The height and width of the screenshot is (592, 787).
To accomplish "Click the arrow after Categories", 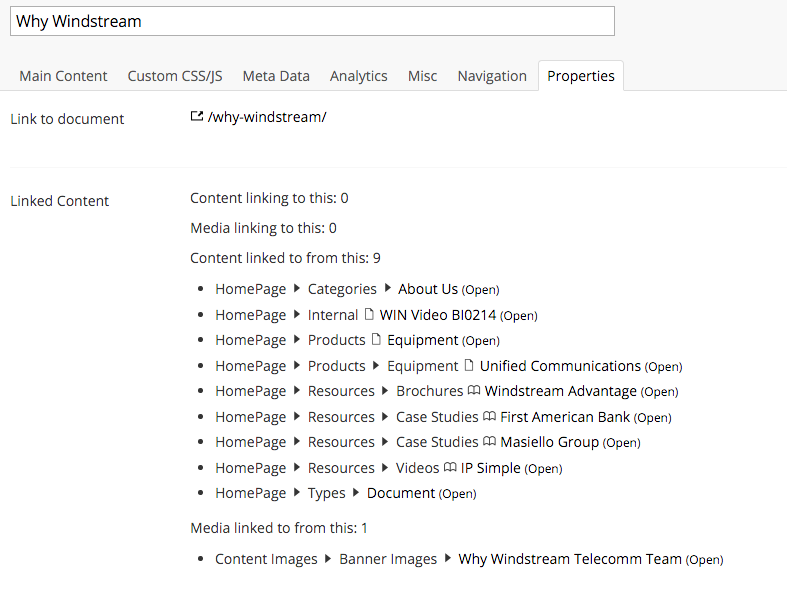I will click(387, 288).
